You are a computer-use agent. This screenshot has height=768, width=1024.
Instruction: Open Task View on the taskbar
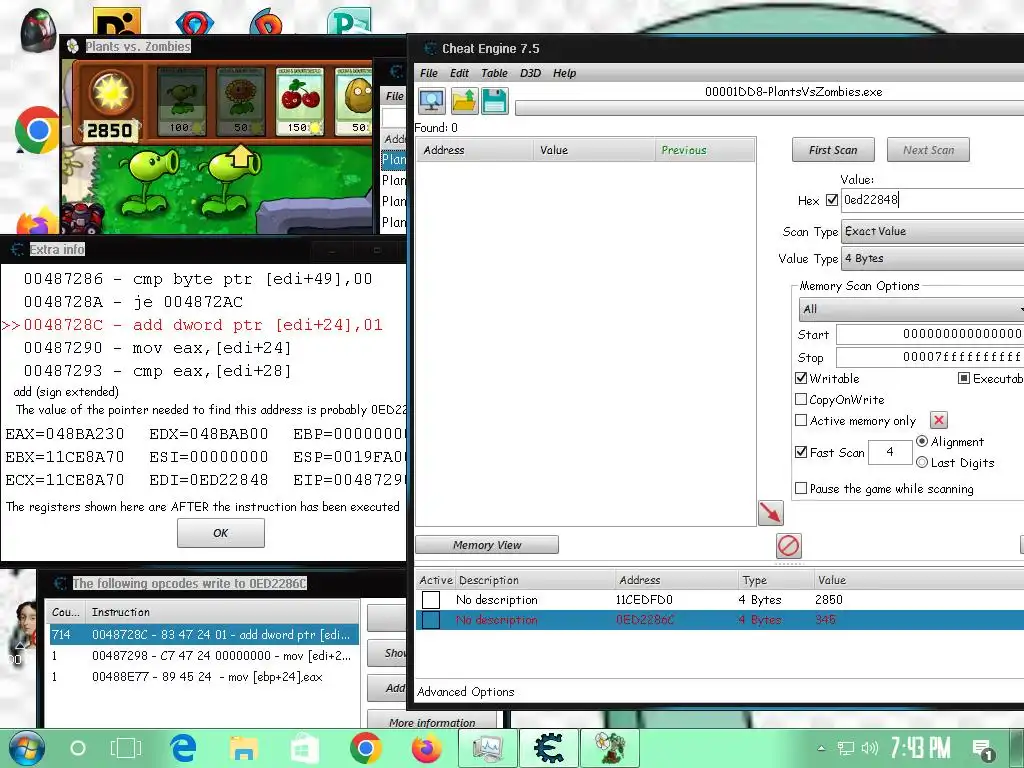coord(125,748)
